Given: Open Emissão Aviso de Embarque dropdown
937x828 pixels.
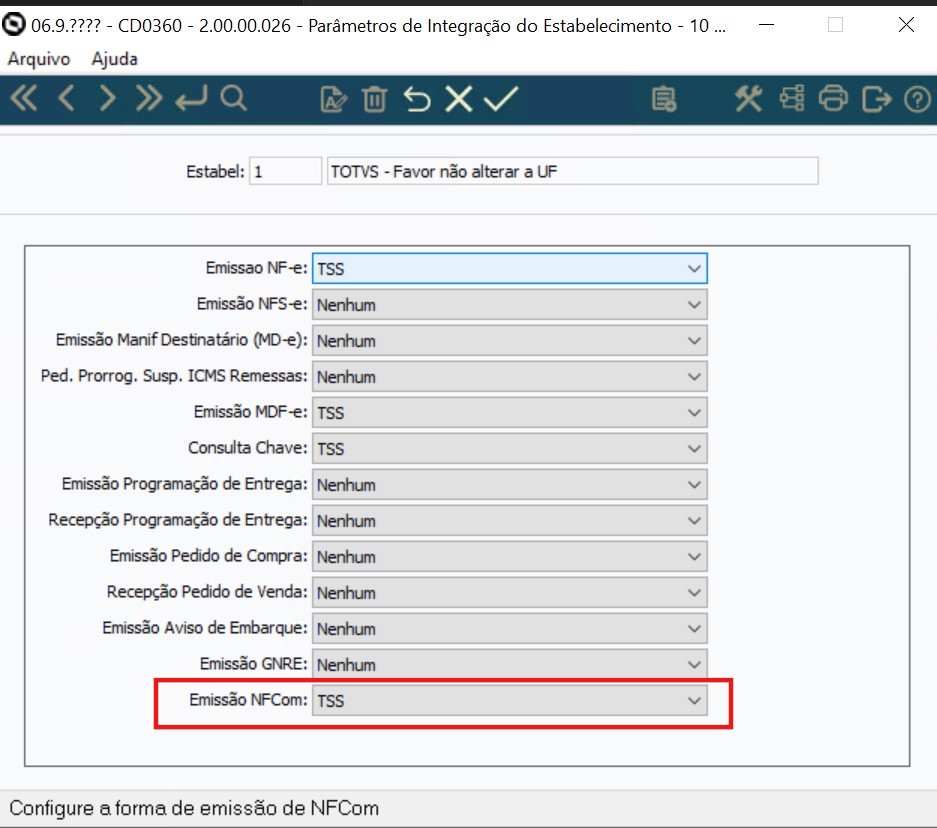Looking at the screenshot, I should (x=510, y=628).
